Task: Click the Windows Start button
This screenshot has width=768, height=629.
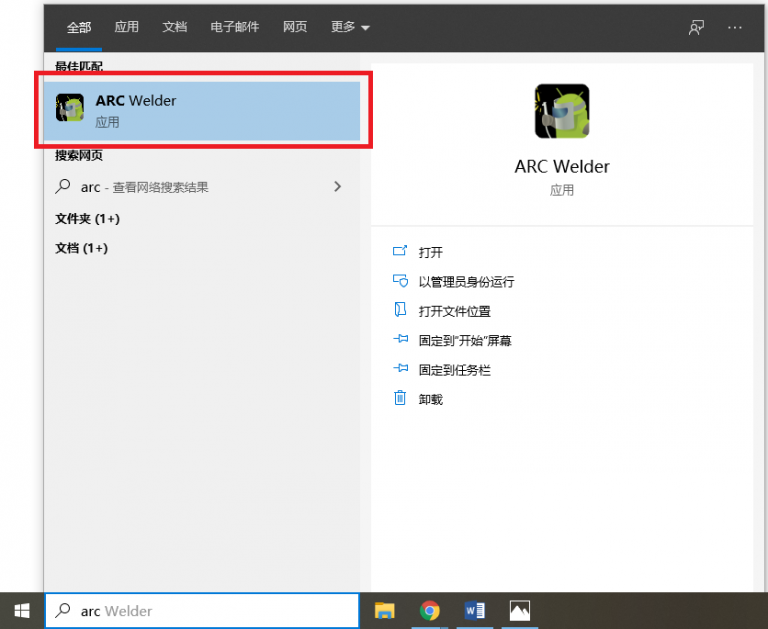Action: tap(21, 610)
